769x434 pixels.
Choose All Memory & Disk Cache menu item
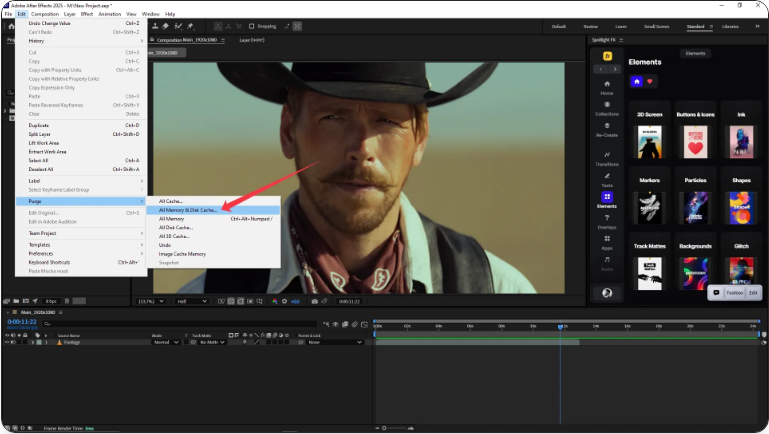coord(188,210)
